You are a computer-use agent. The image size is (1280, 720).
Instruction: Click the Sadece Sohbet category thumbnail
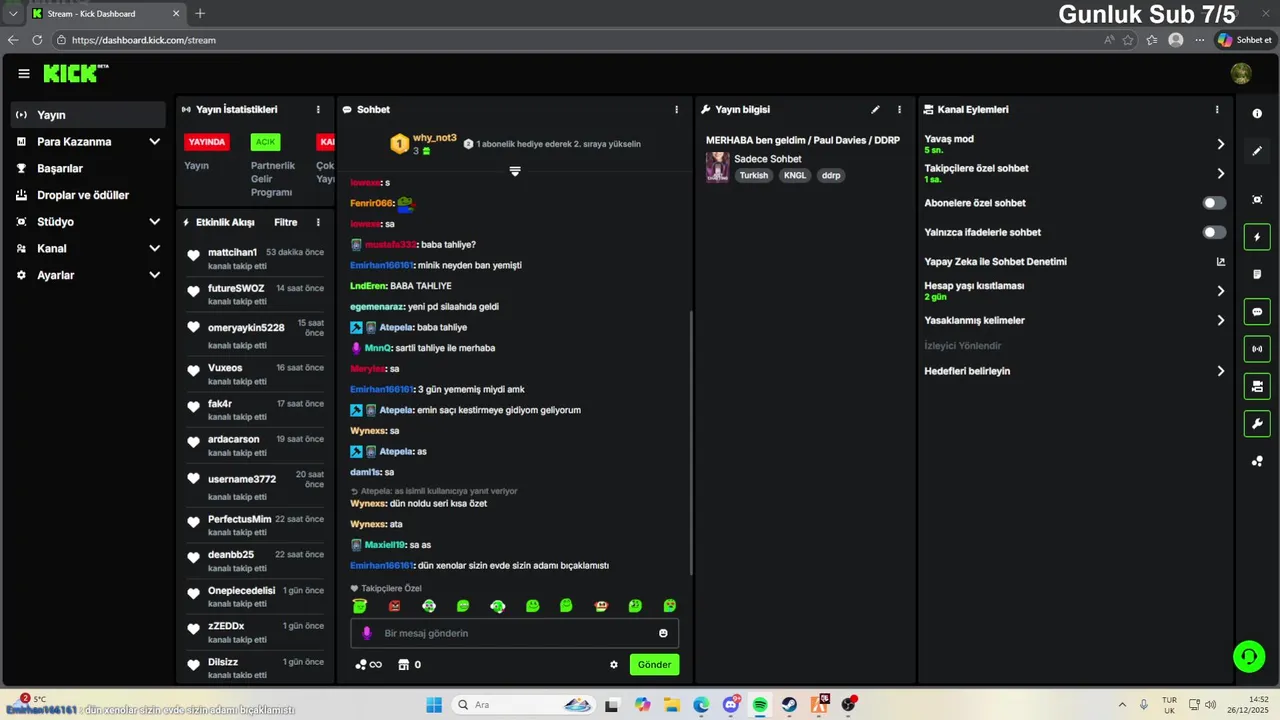point(717,167)
